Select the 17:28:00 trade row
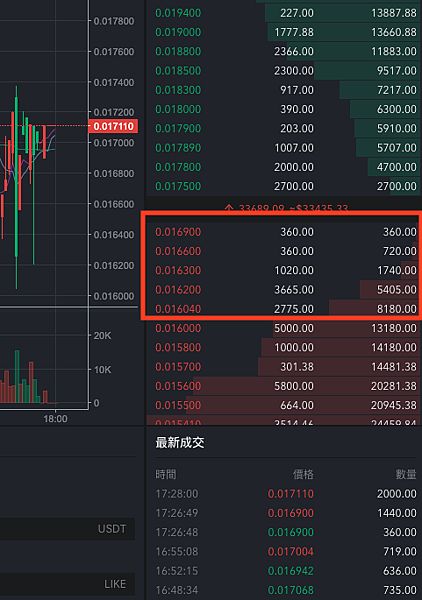 click(x=286, y=494)
